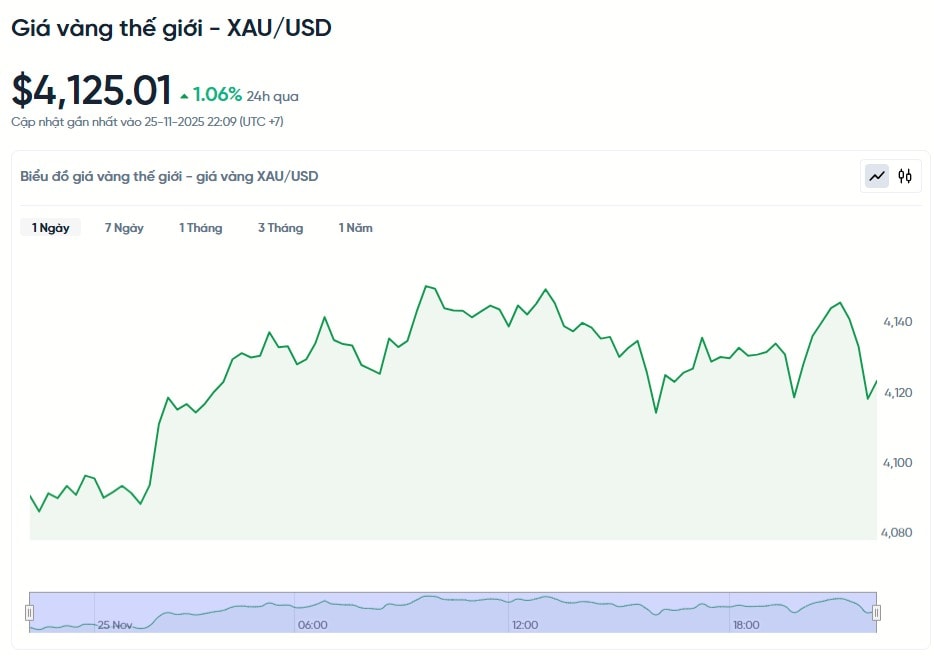The width and height of the screenshot is (934, 656).
Task: Click the Biểu đồ giá vàng chart title
Action: pos(169,176)
